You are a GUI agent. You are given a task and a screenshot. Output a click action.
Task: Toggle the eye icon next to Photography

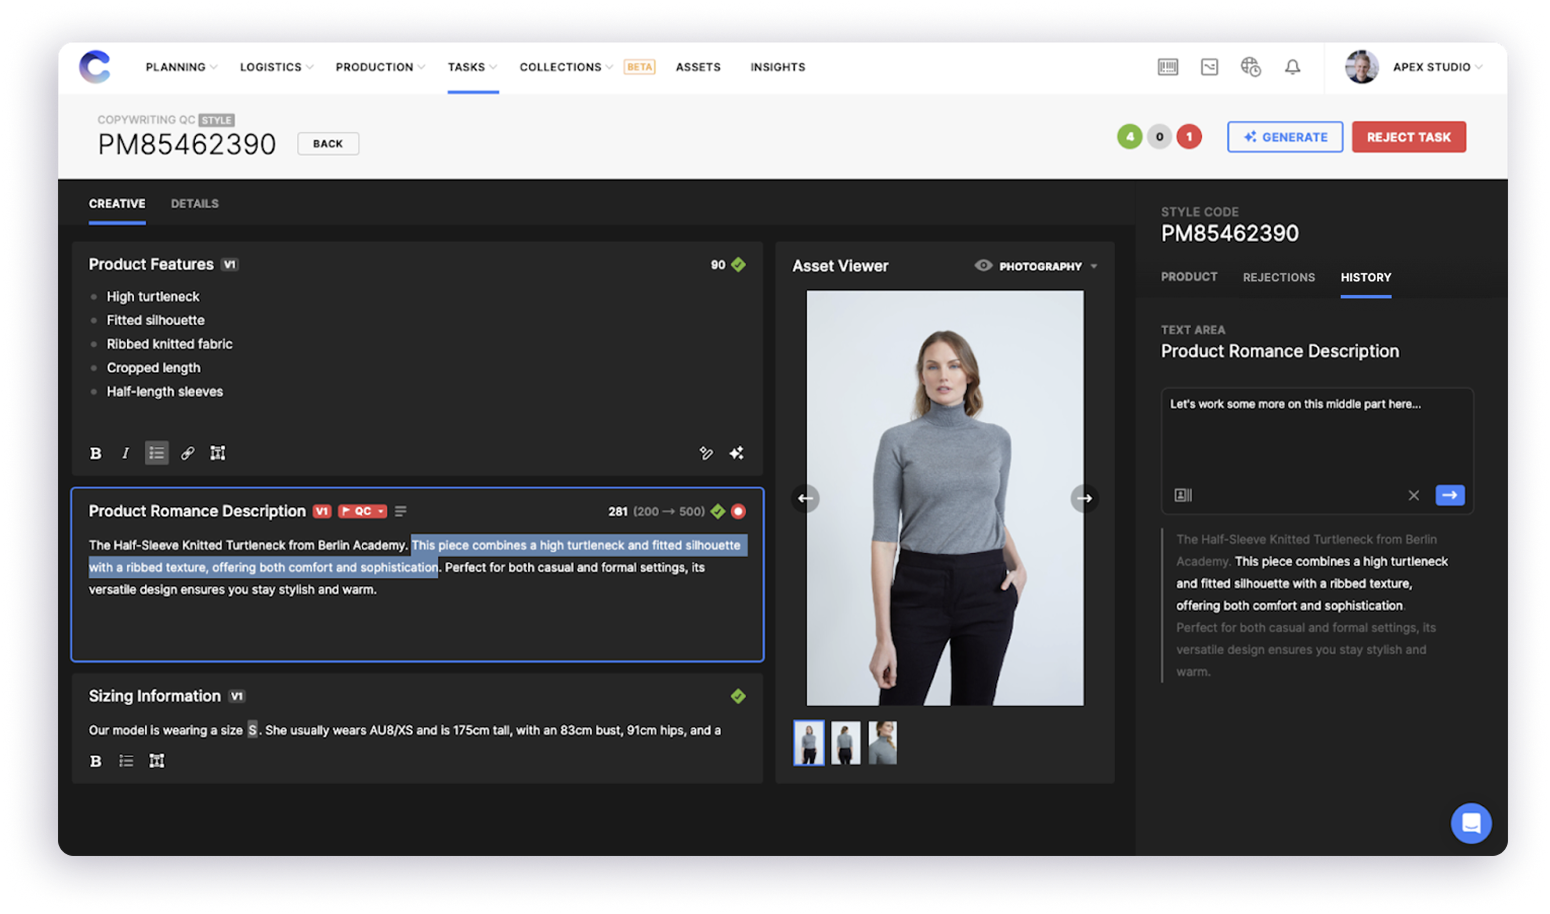point(984,266)
